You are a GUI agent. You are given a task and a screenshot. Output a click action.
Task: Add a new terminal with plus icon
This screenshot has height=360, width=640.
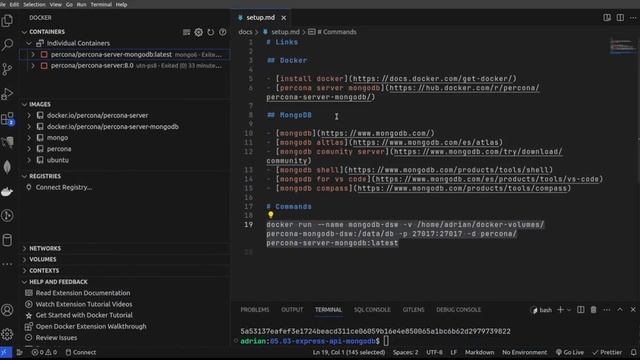click(x=560, y=310)
